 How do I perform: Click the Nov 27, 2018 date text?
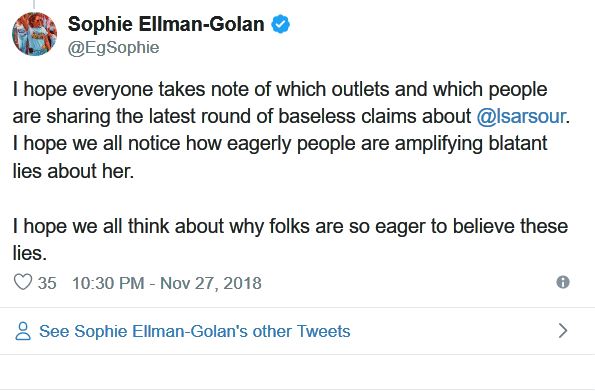[211, 283]
